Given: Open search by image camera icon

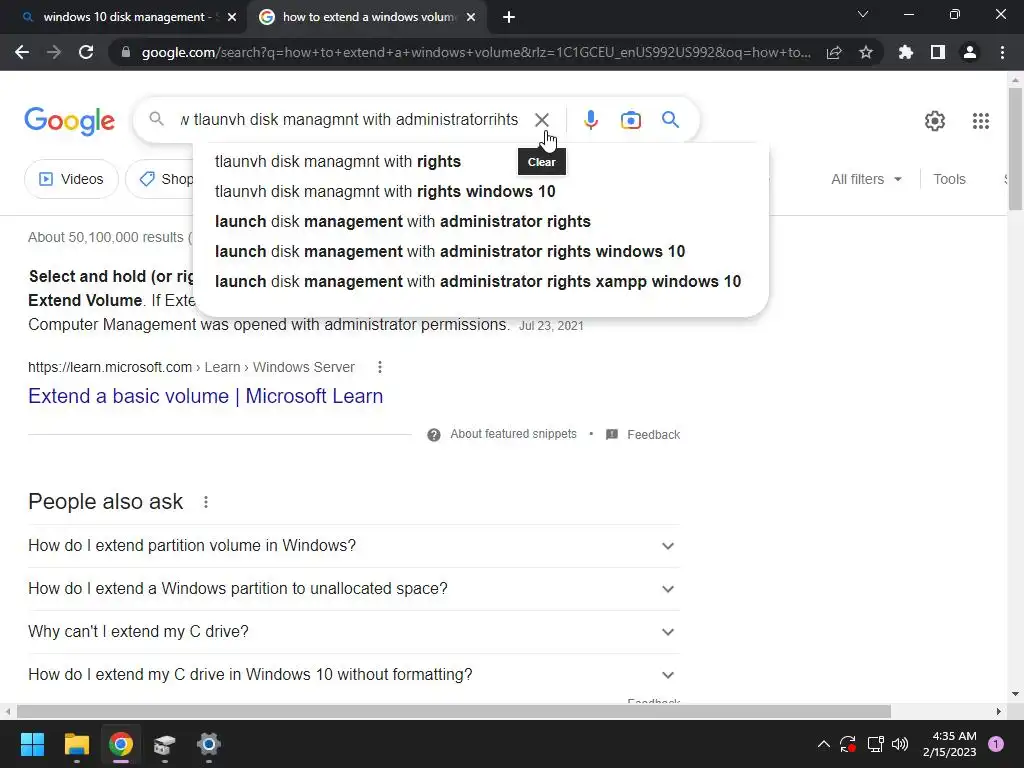Looking at the screenshot, I should click(x=630, y=120).
